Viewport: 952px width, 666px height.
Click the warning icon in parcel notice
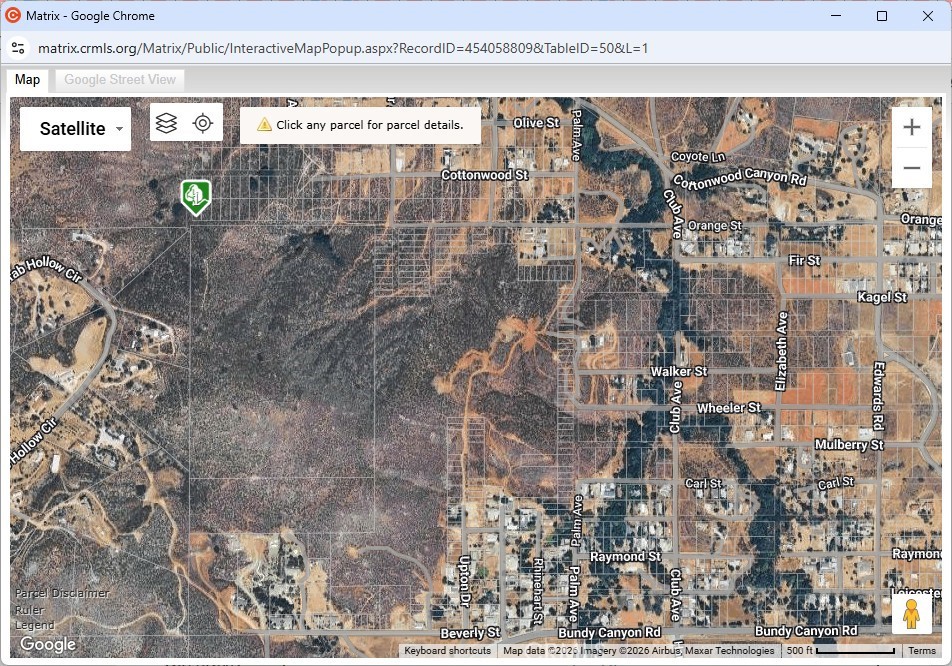click(x=264, y=125)
